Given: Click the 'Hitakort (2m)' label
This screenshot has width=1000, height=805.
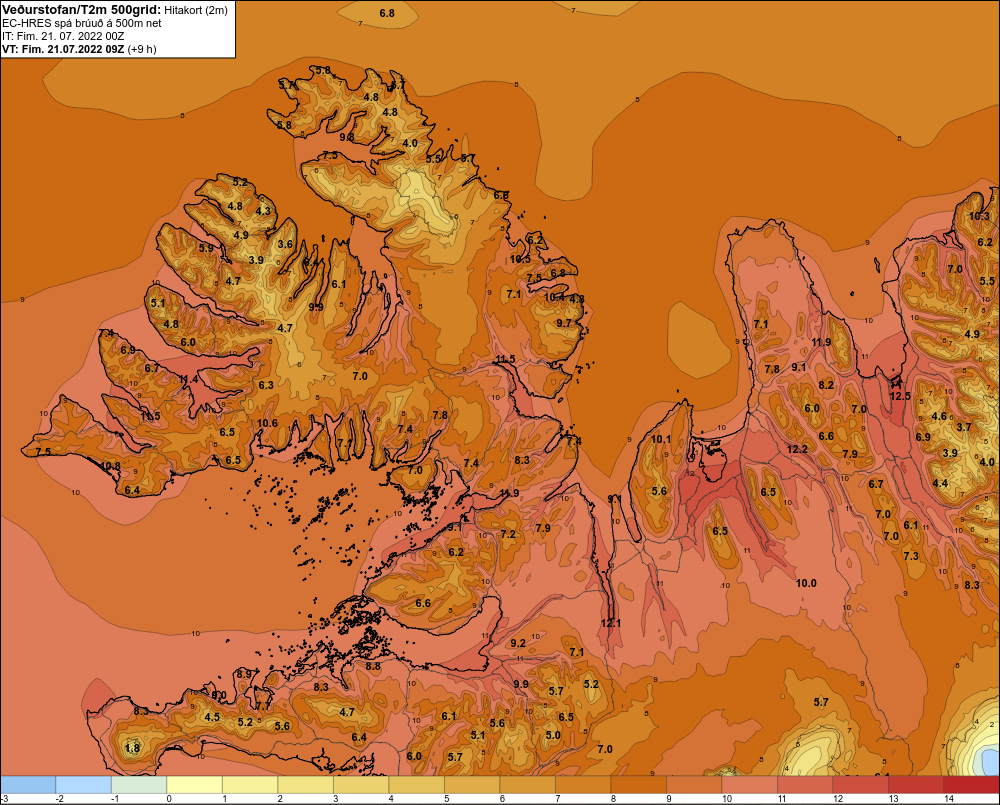Looking at the screenshot, I should 196,10.
